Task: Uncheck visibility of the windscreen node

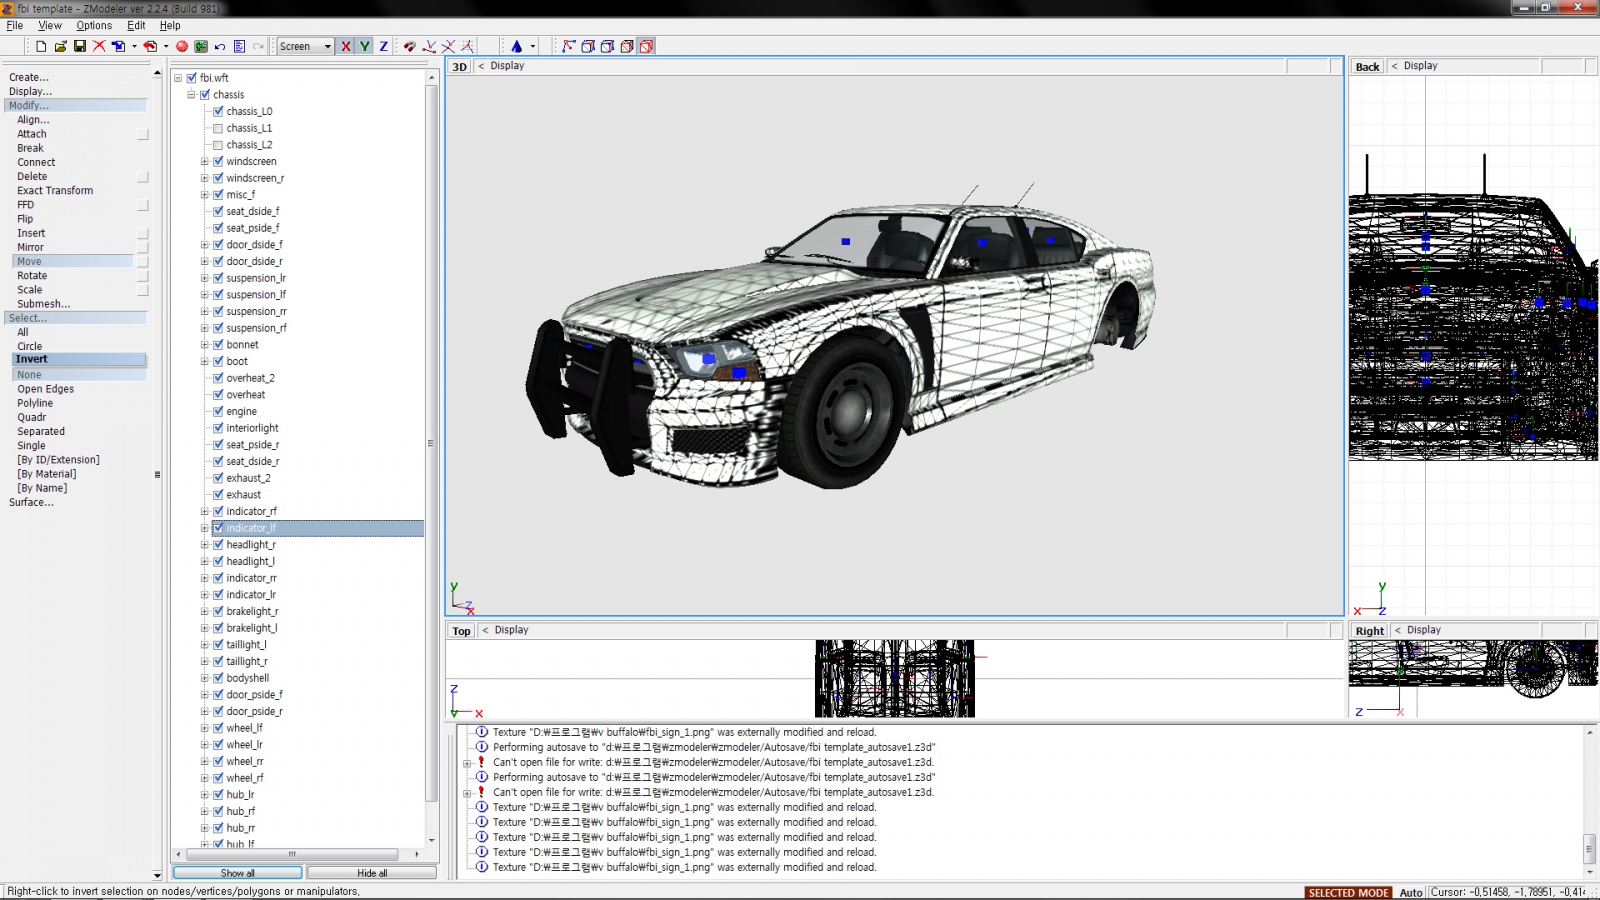Action: point(218,161)
